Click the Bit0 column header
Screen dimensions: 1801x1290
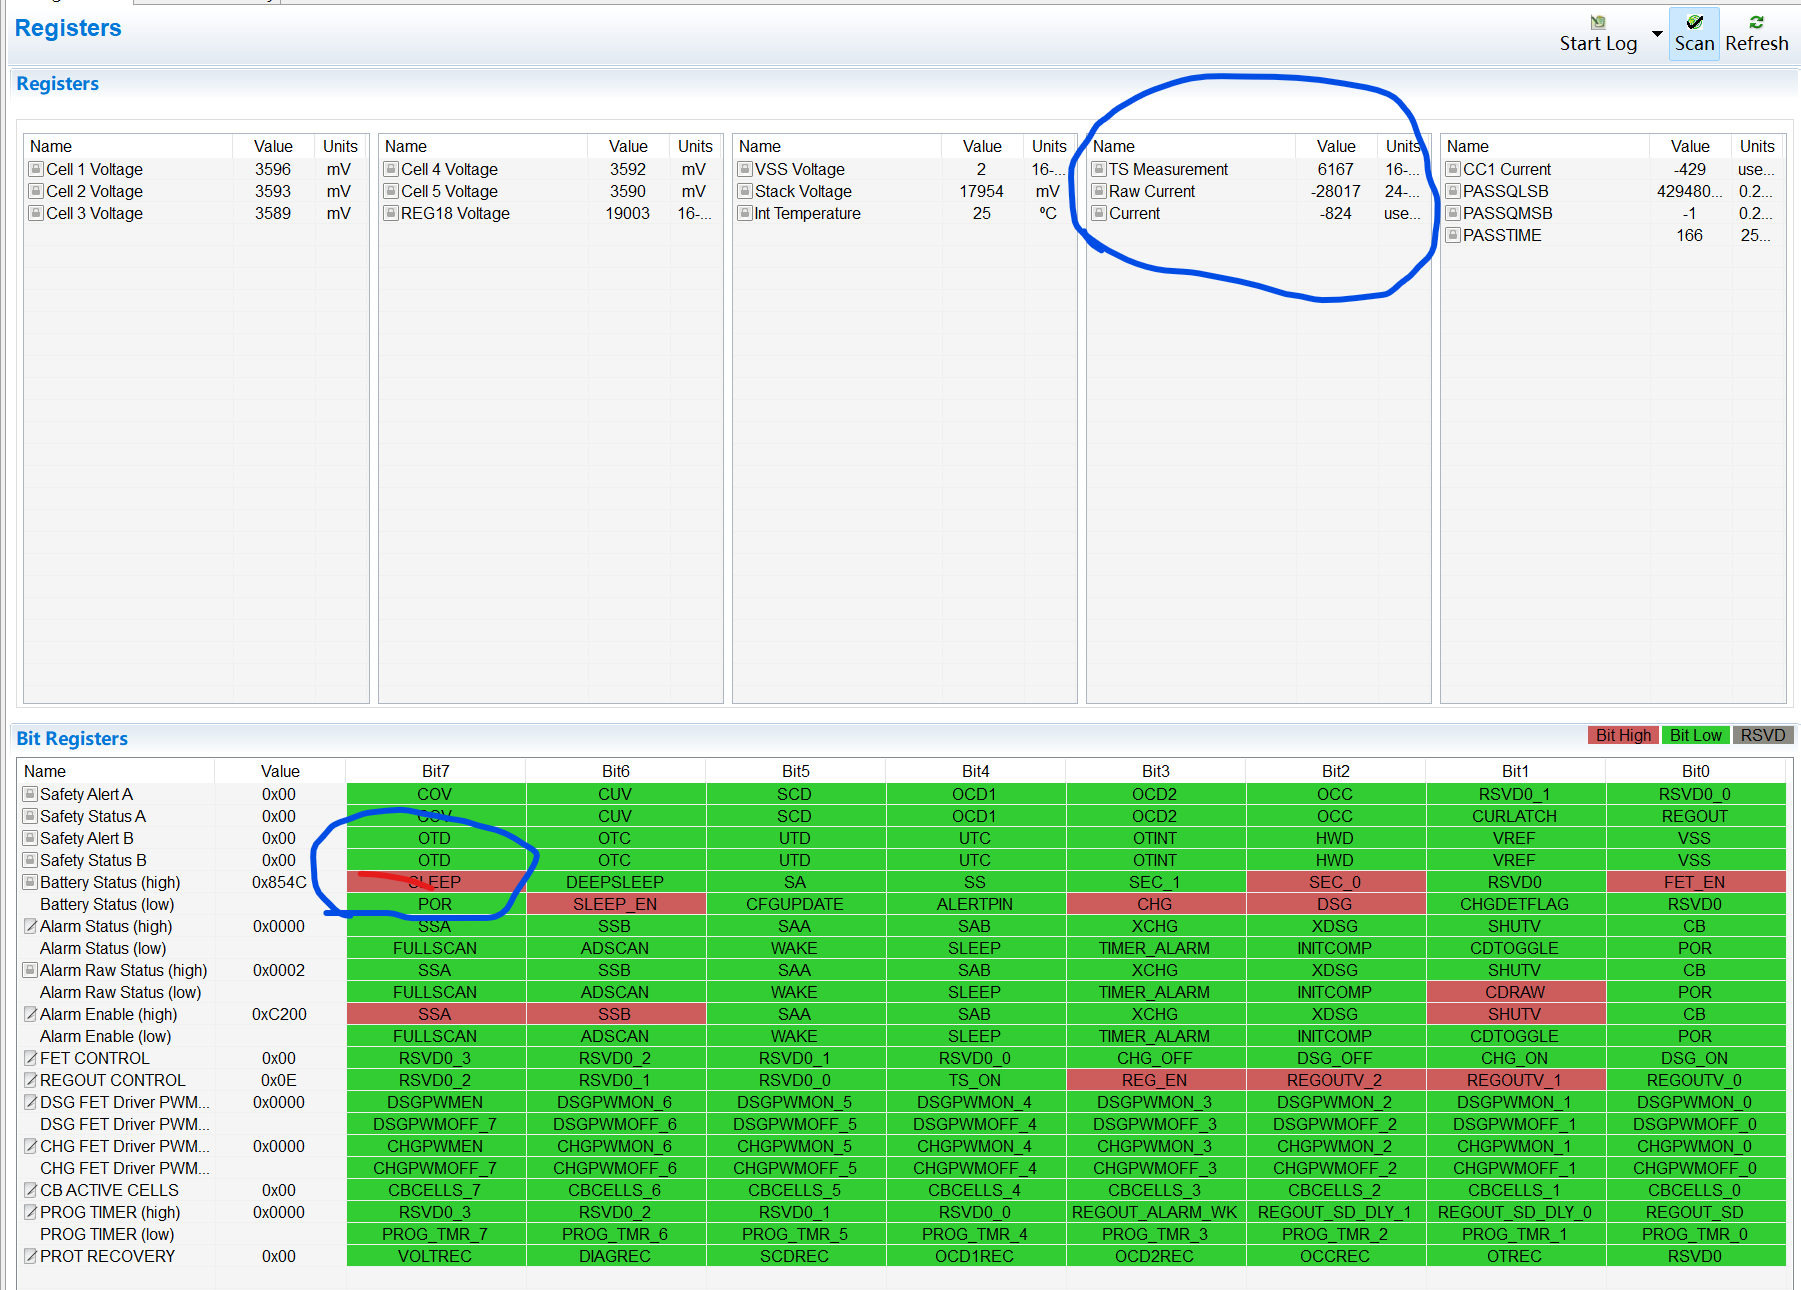(x=1695, y=771)
